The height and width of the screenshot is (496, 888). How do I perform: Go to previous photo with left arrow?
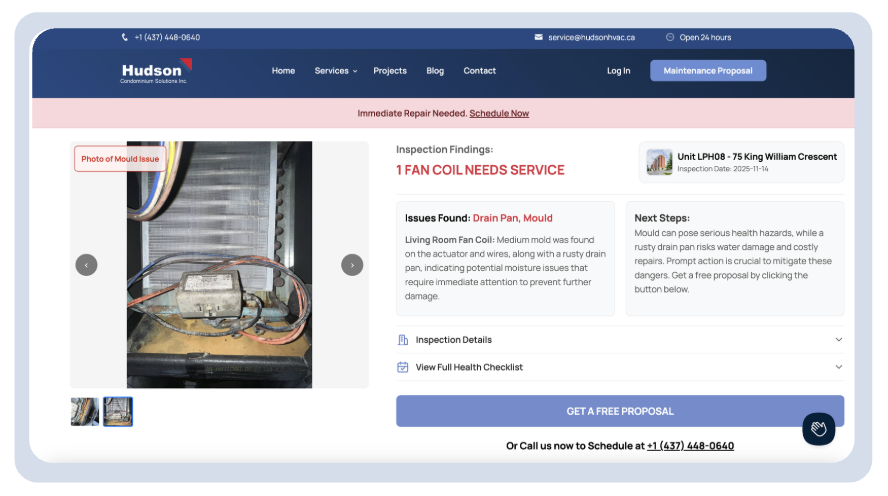[x=87, y=265]
